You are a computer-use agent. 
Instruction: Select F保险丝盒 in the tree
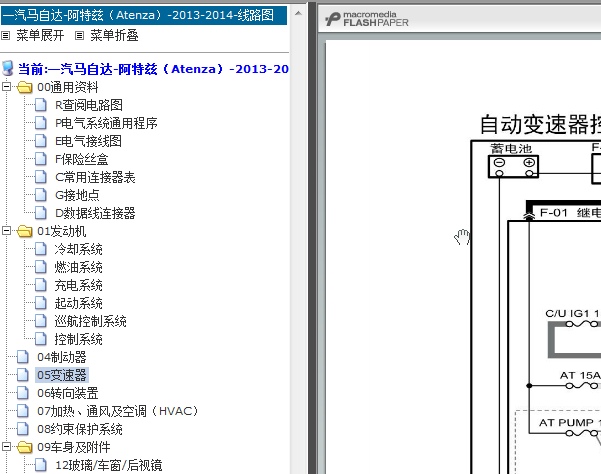click(x=82, y=159)
